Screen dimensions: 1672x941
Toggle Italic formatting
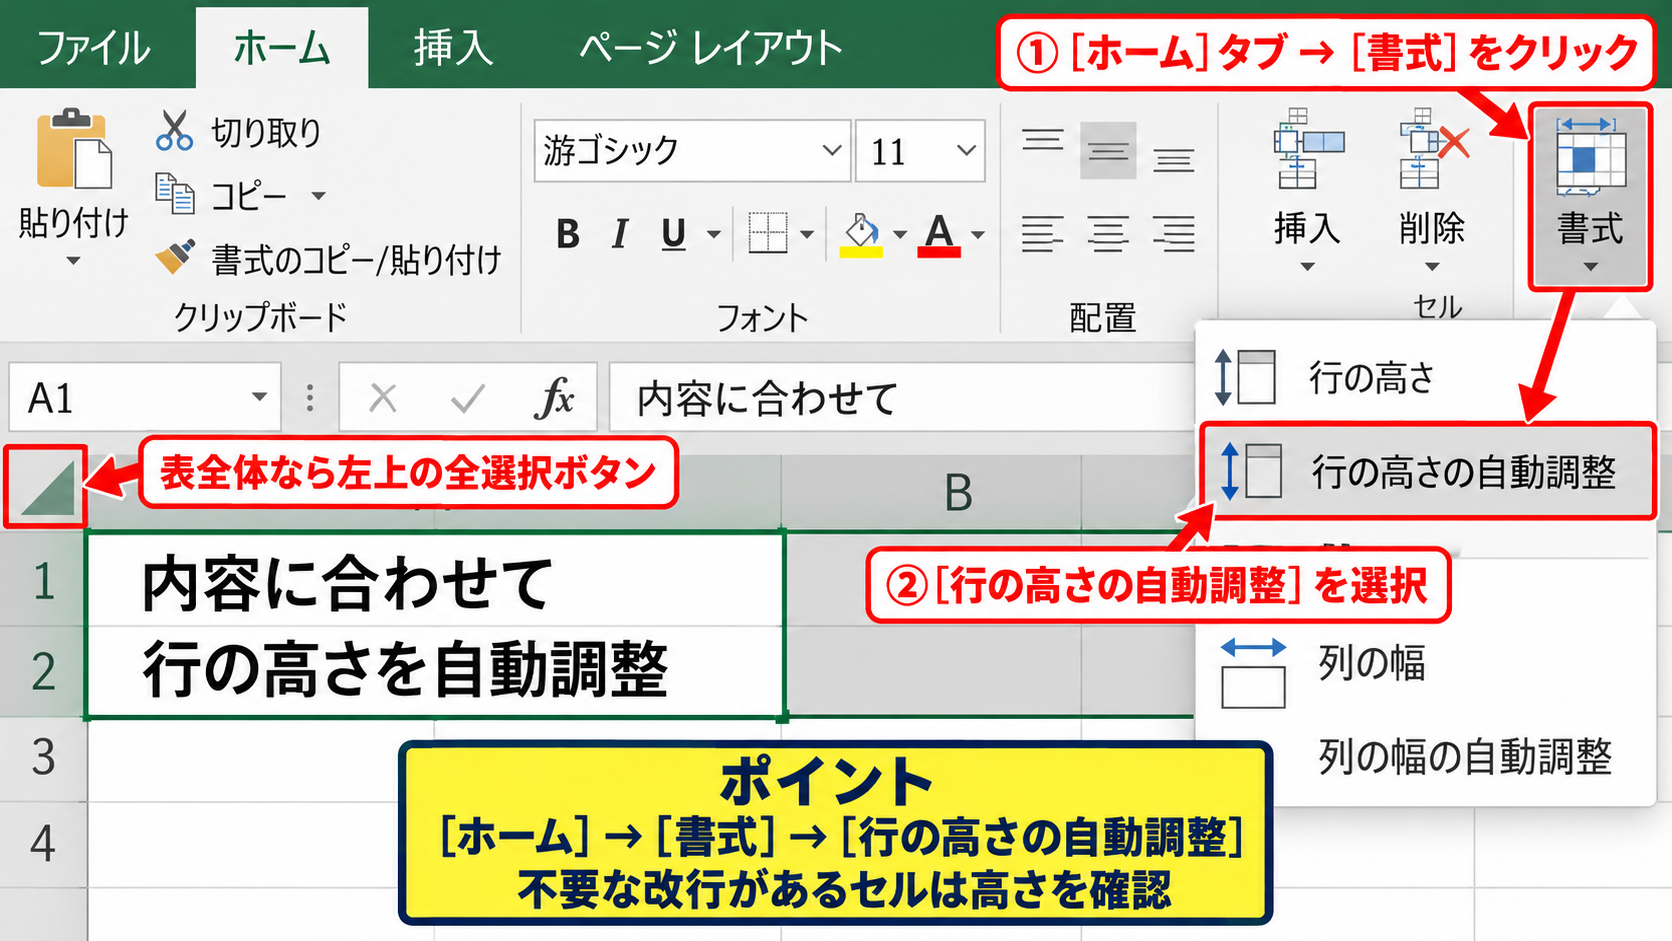pyautogui.click(x=620, y=234)
